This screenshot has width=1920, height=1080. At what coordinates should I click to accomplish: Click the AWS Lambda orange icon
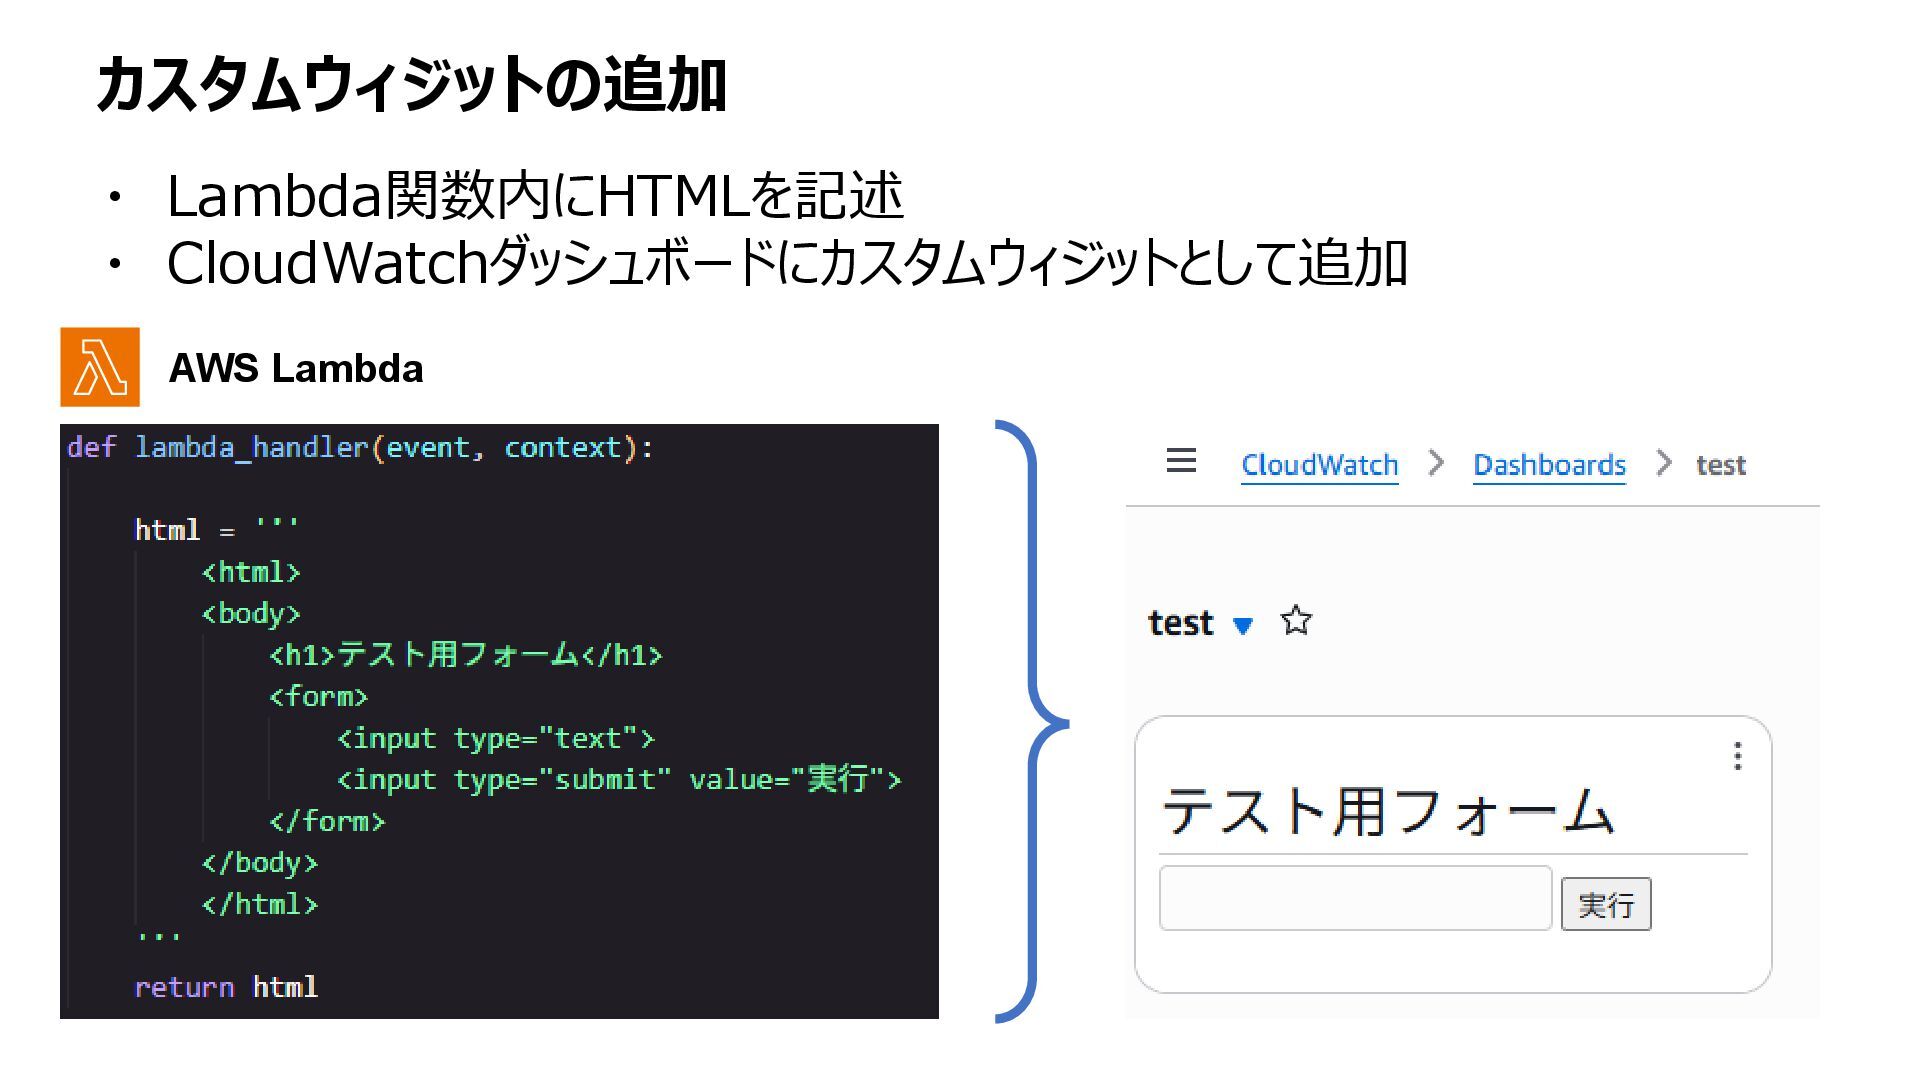(100, 367)
